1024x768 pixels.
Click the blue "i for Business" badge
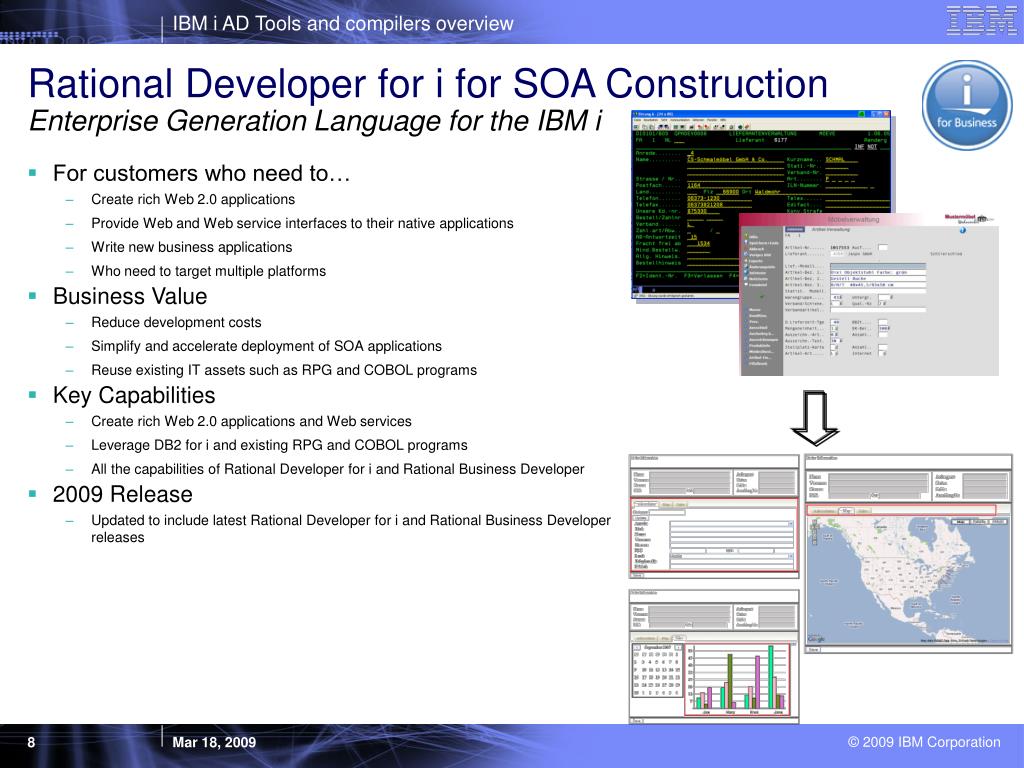coord(967,106)
